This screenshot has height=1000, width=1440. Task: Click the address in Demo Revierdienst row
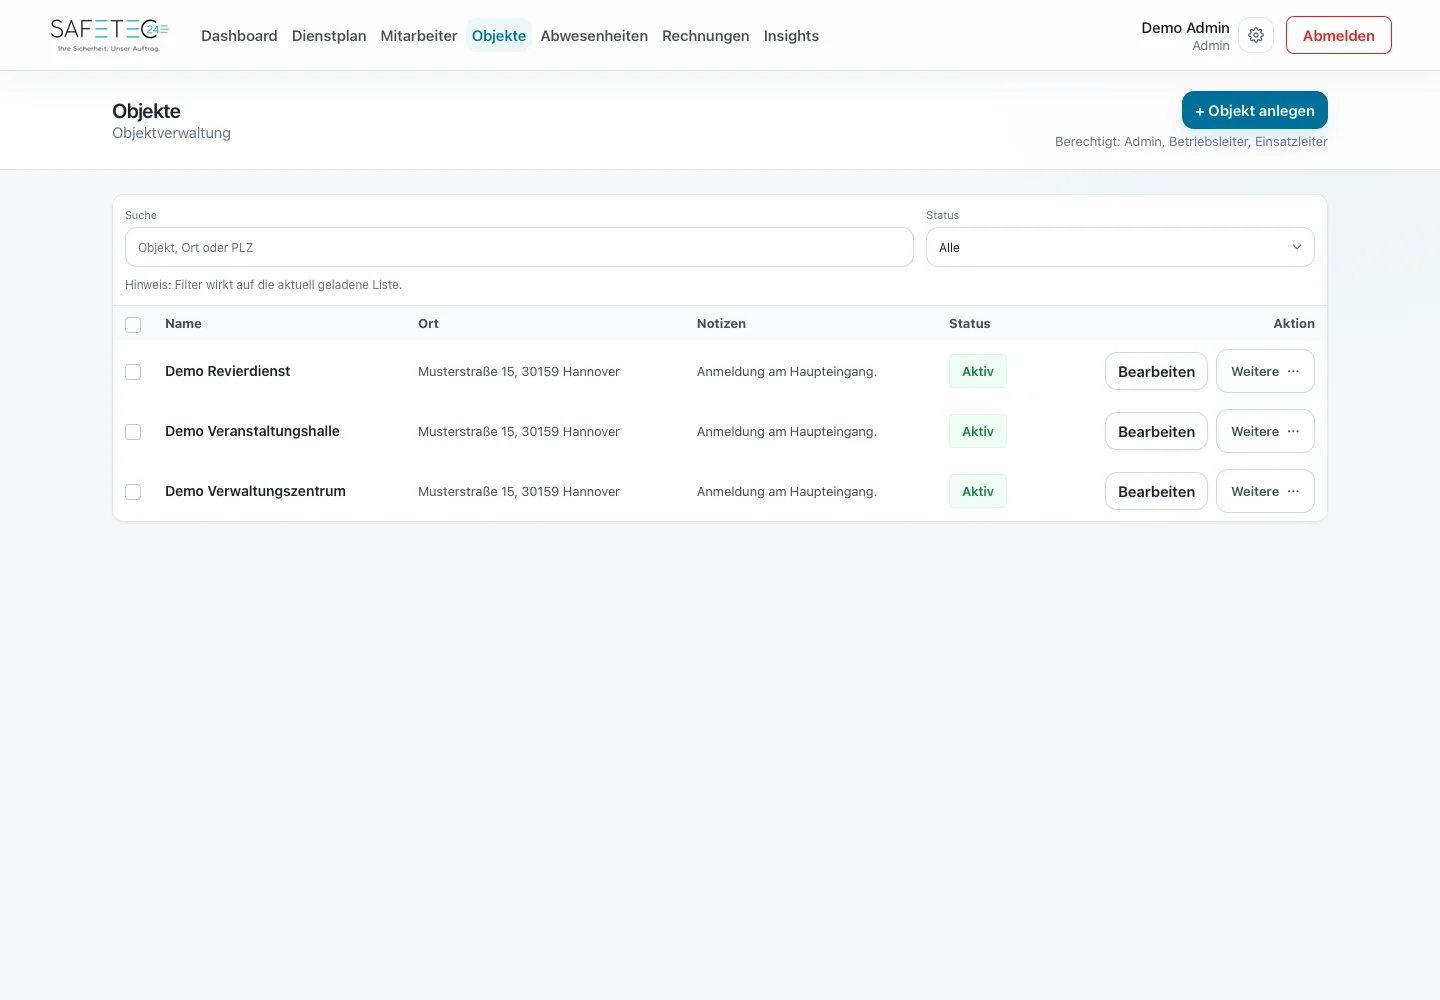coord(519,371)
